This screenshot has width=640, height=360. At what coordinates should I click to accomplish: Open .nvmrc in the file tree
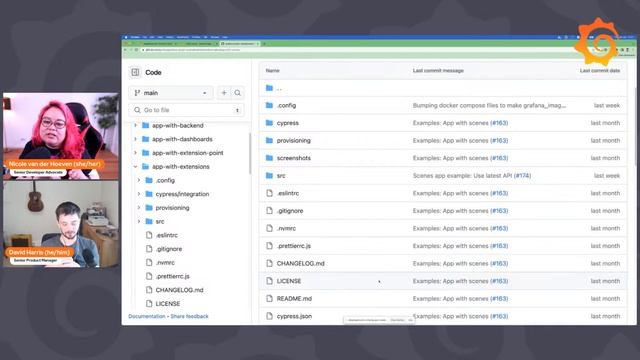pos(165,262)
